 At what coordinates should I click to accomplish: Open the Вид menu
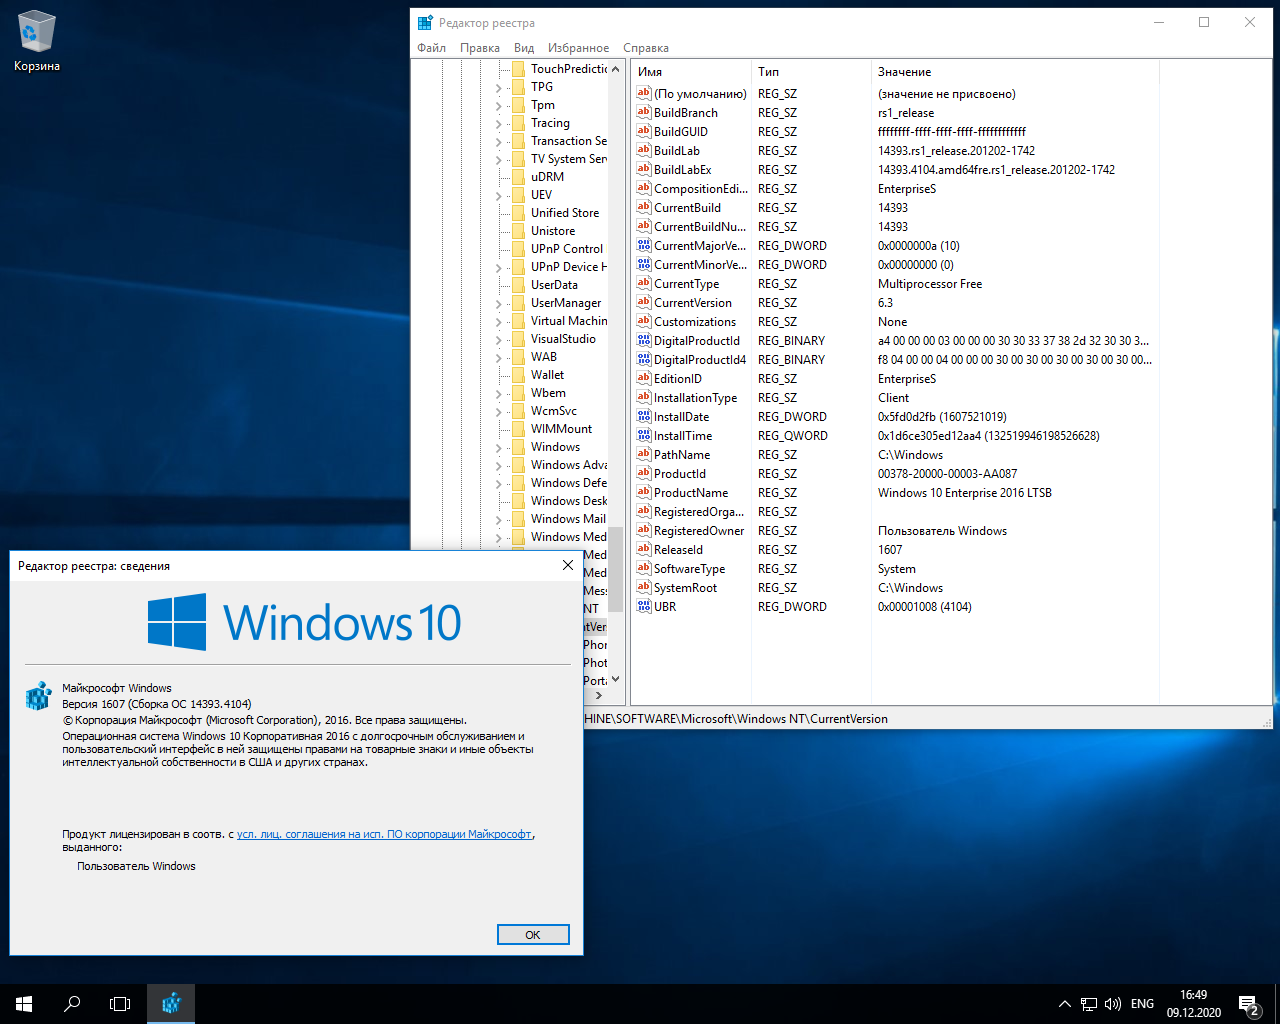coord(524,47)
